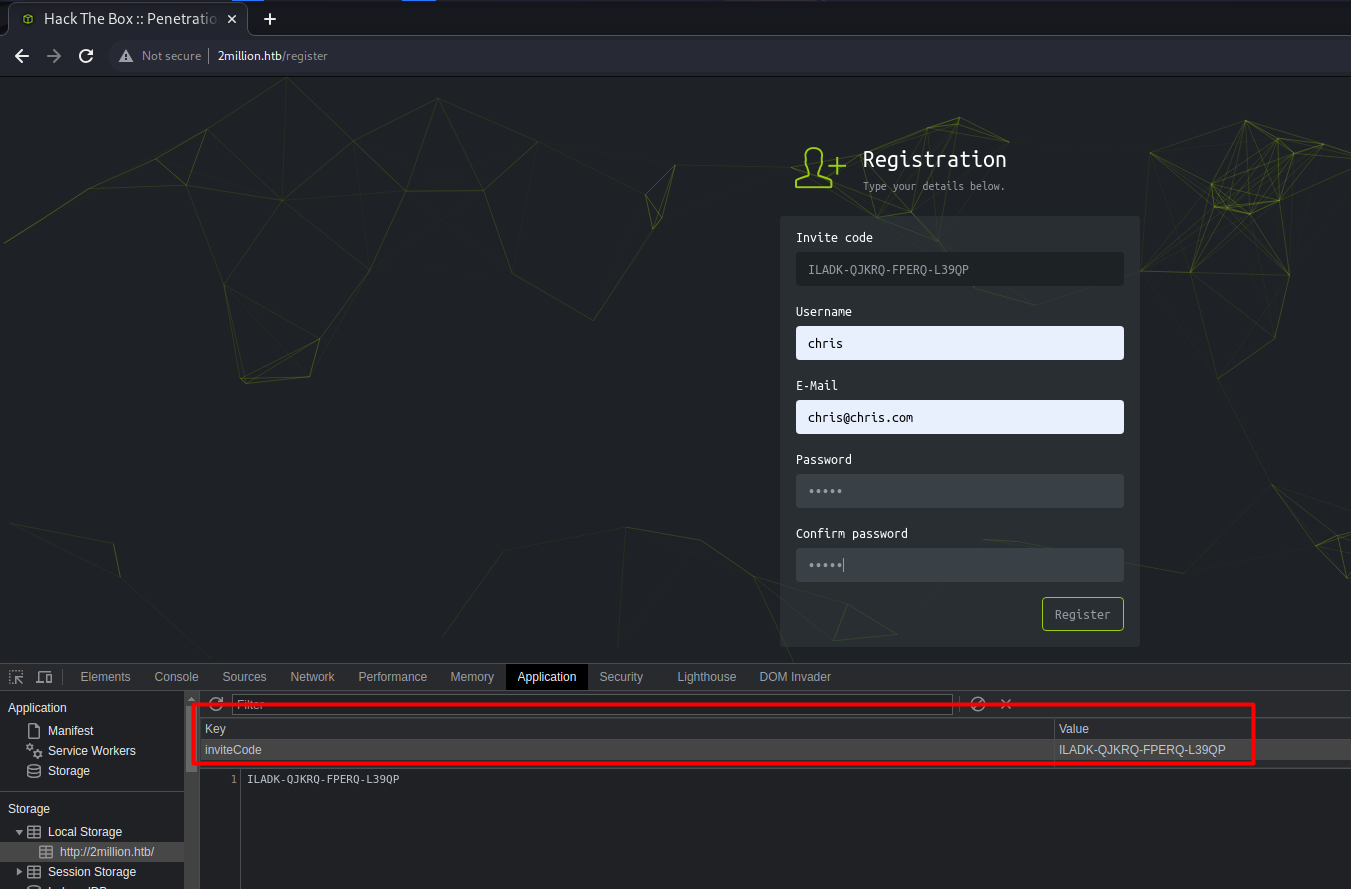Open the Performance tab

(392, 677)
